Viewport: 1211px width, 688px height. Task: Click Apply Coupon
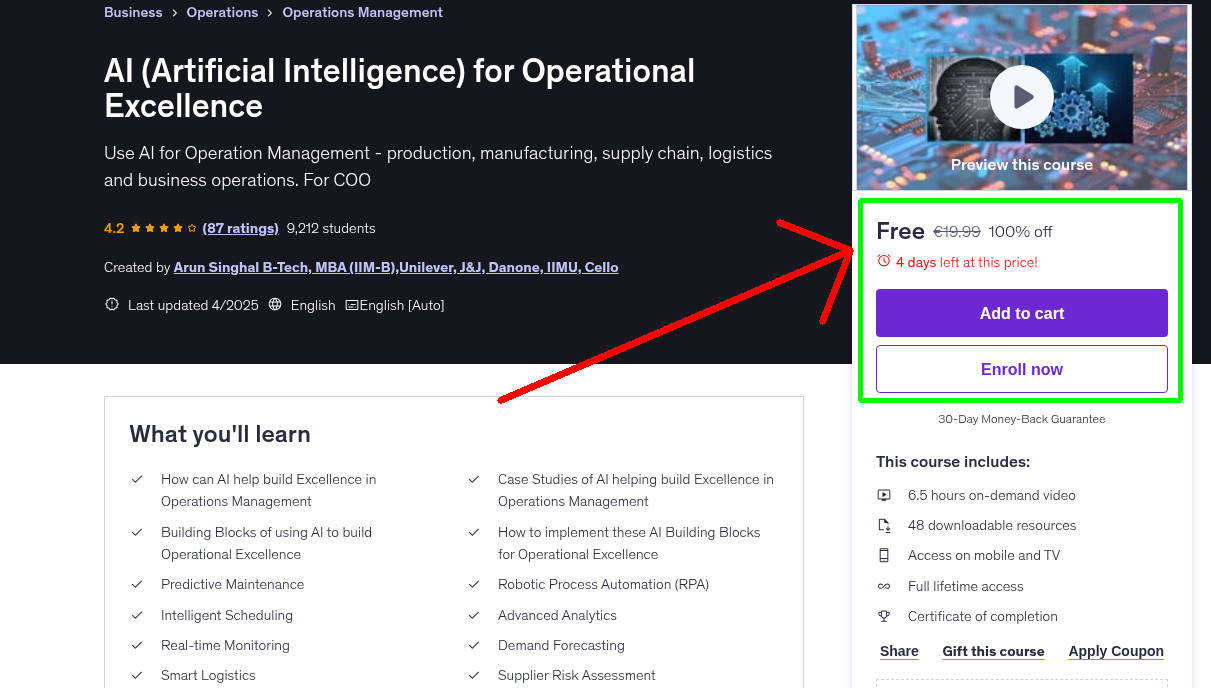[x=1116, y=651]
